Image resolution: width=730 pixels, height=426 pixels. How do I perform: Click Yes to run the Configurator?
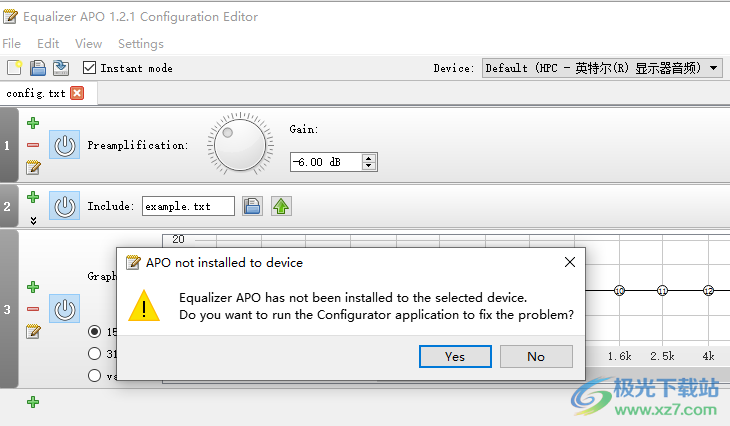coord(455,357)
